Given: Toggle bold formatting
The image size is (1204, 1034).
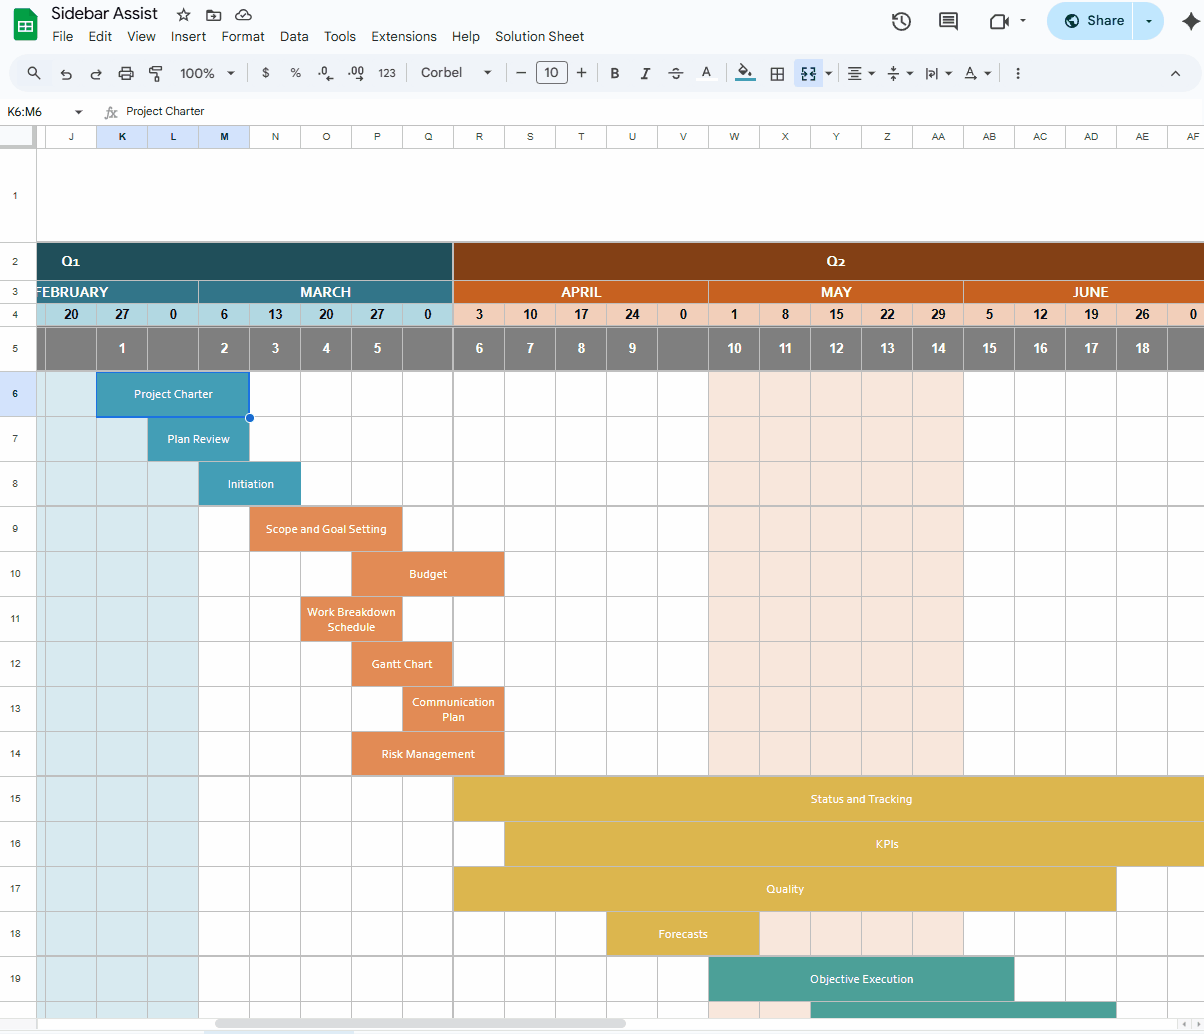Looking at the screenshot, I should (615, 73).
